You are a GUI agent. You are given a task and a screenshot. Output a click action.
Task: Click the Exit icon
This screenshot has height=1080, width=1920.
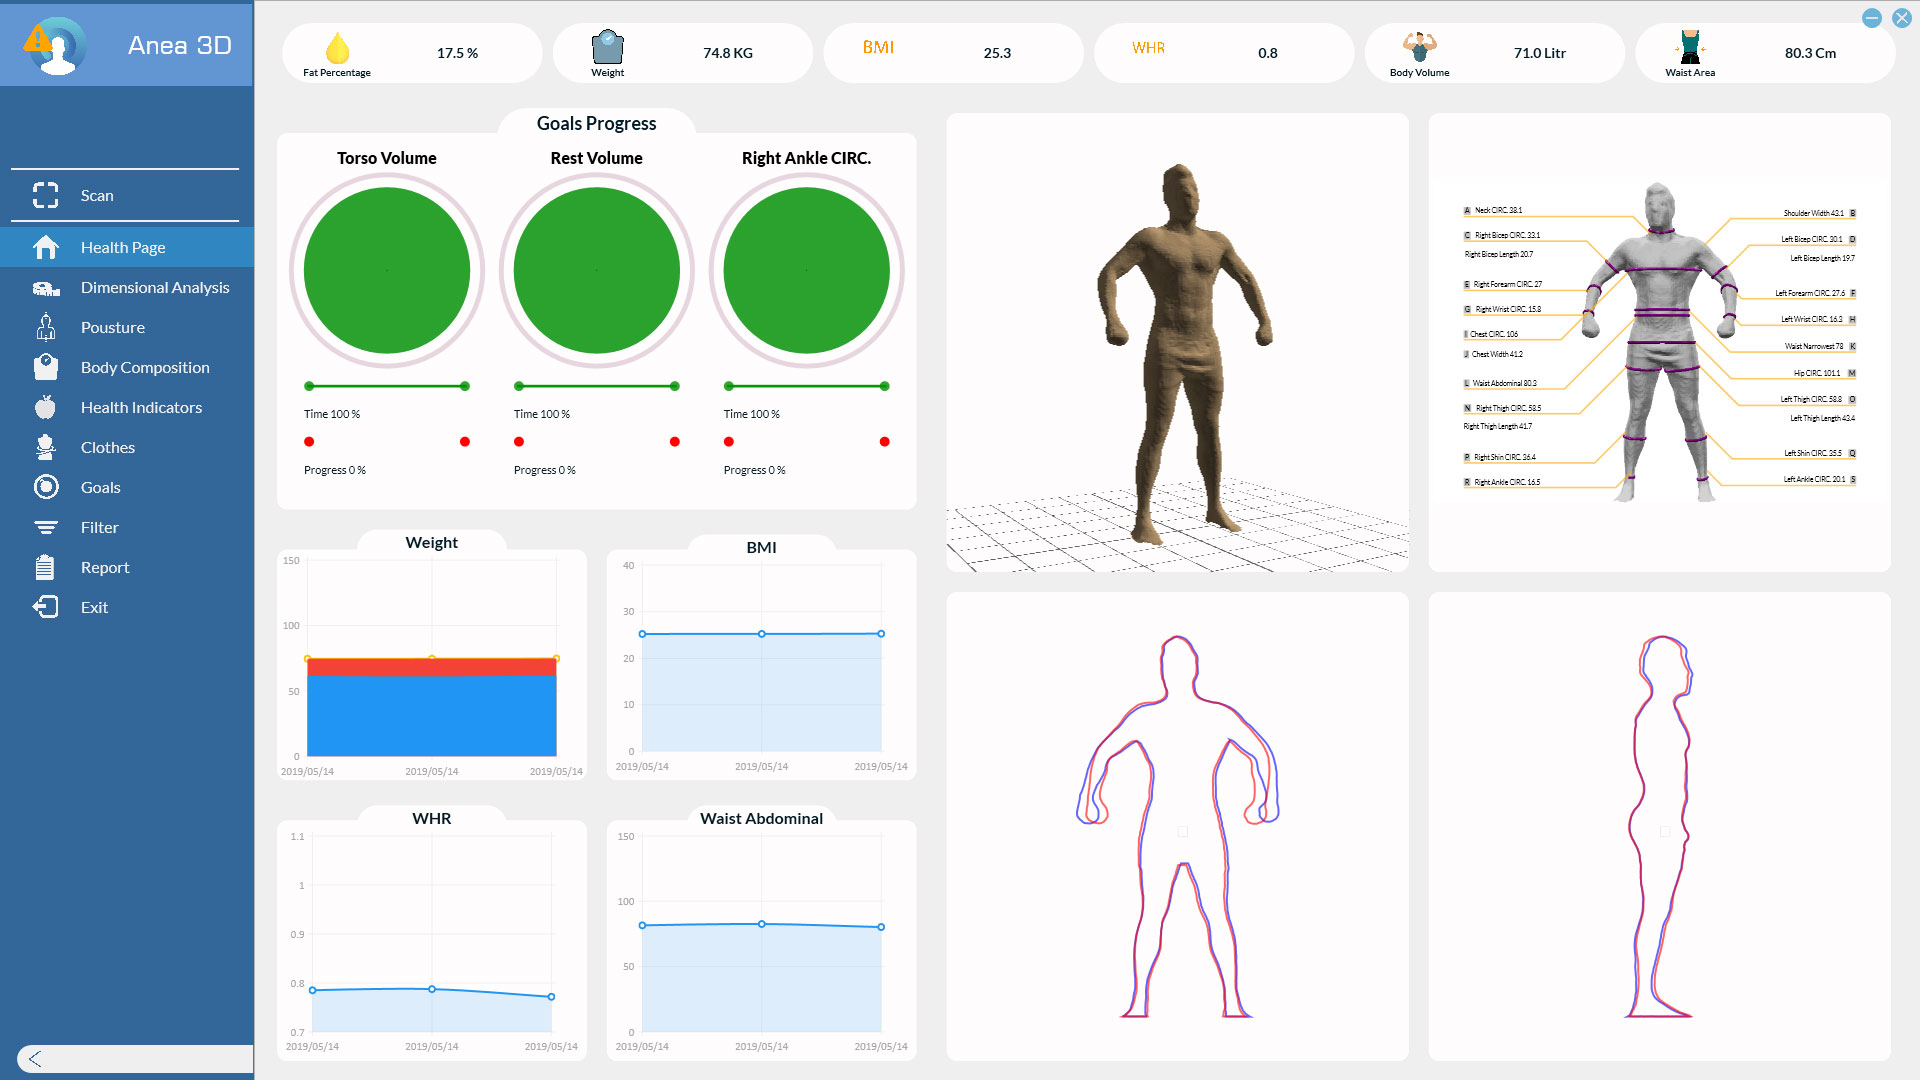coord(45,607)
